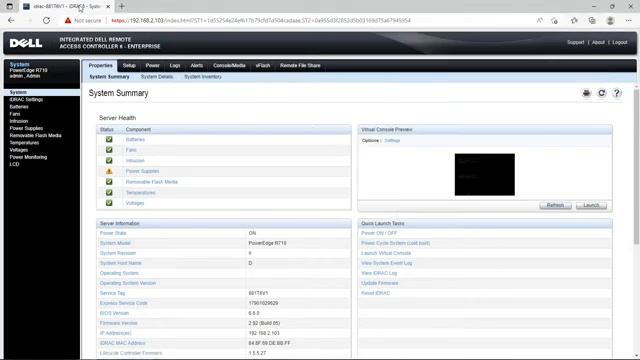Reload the browser page
This screenshot has width=640, height=360.
(x=47, y=20)
